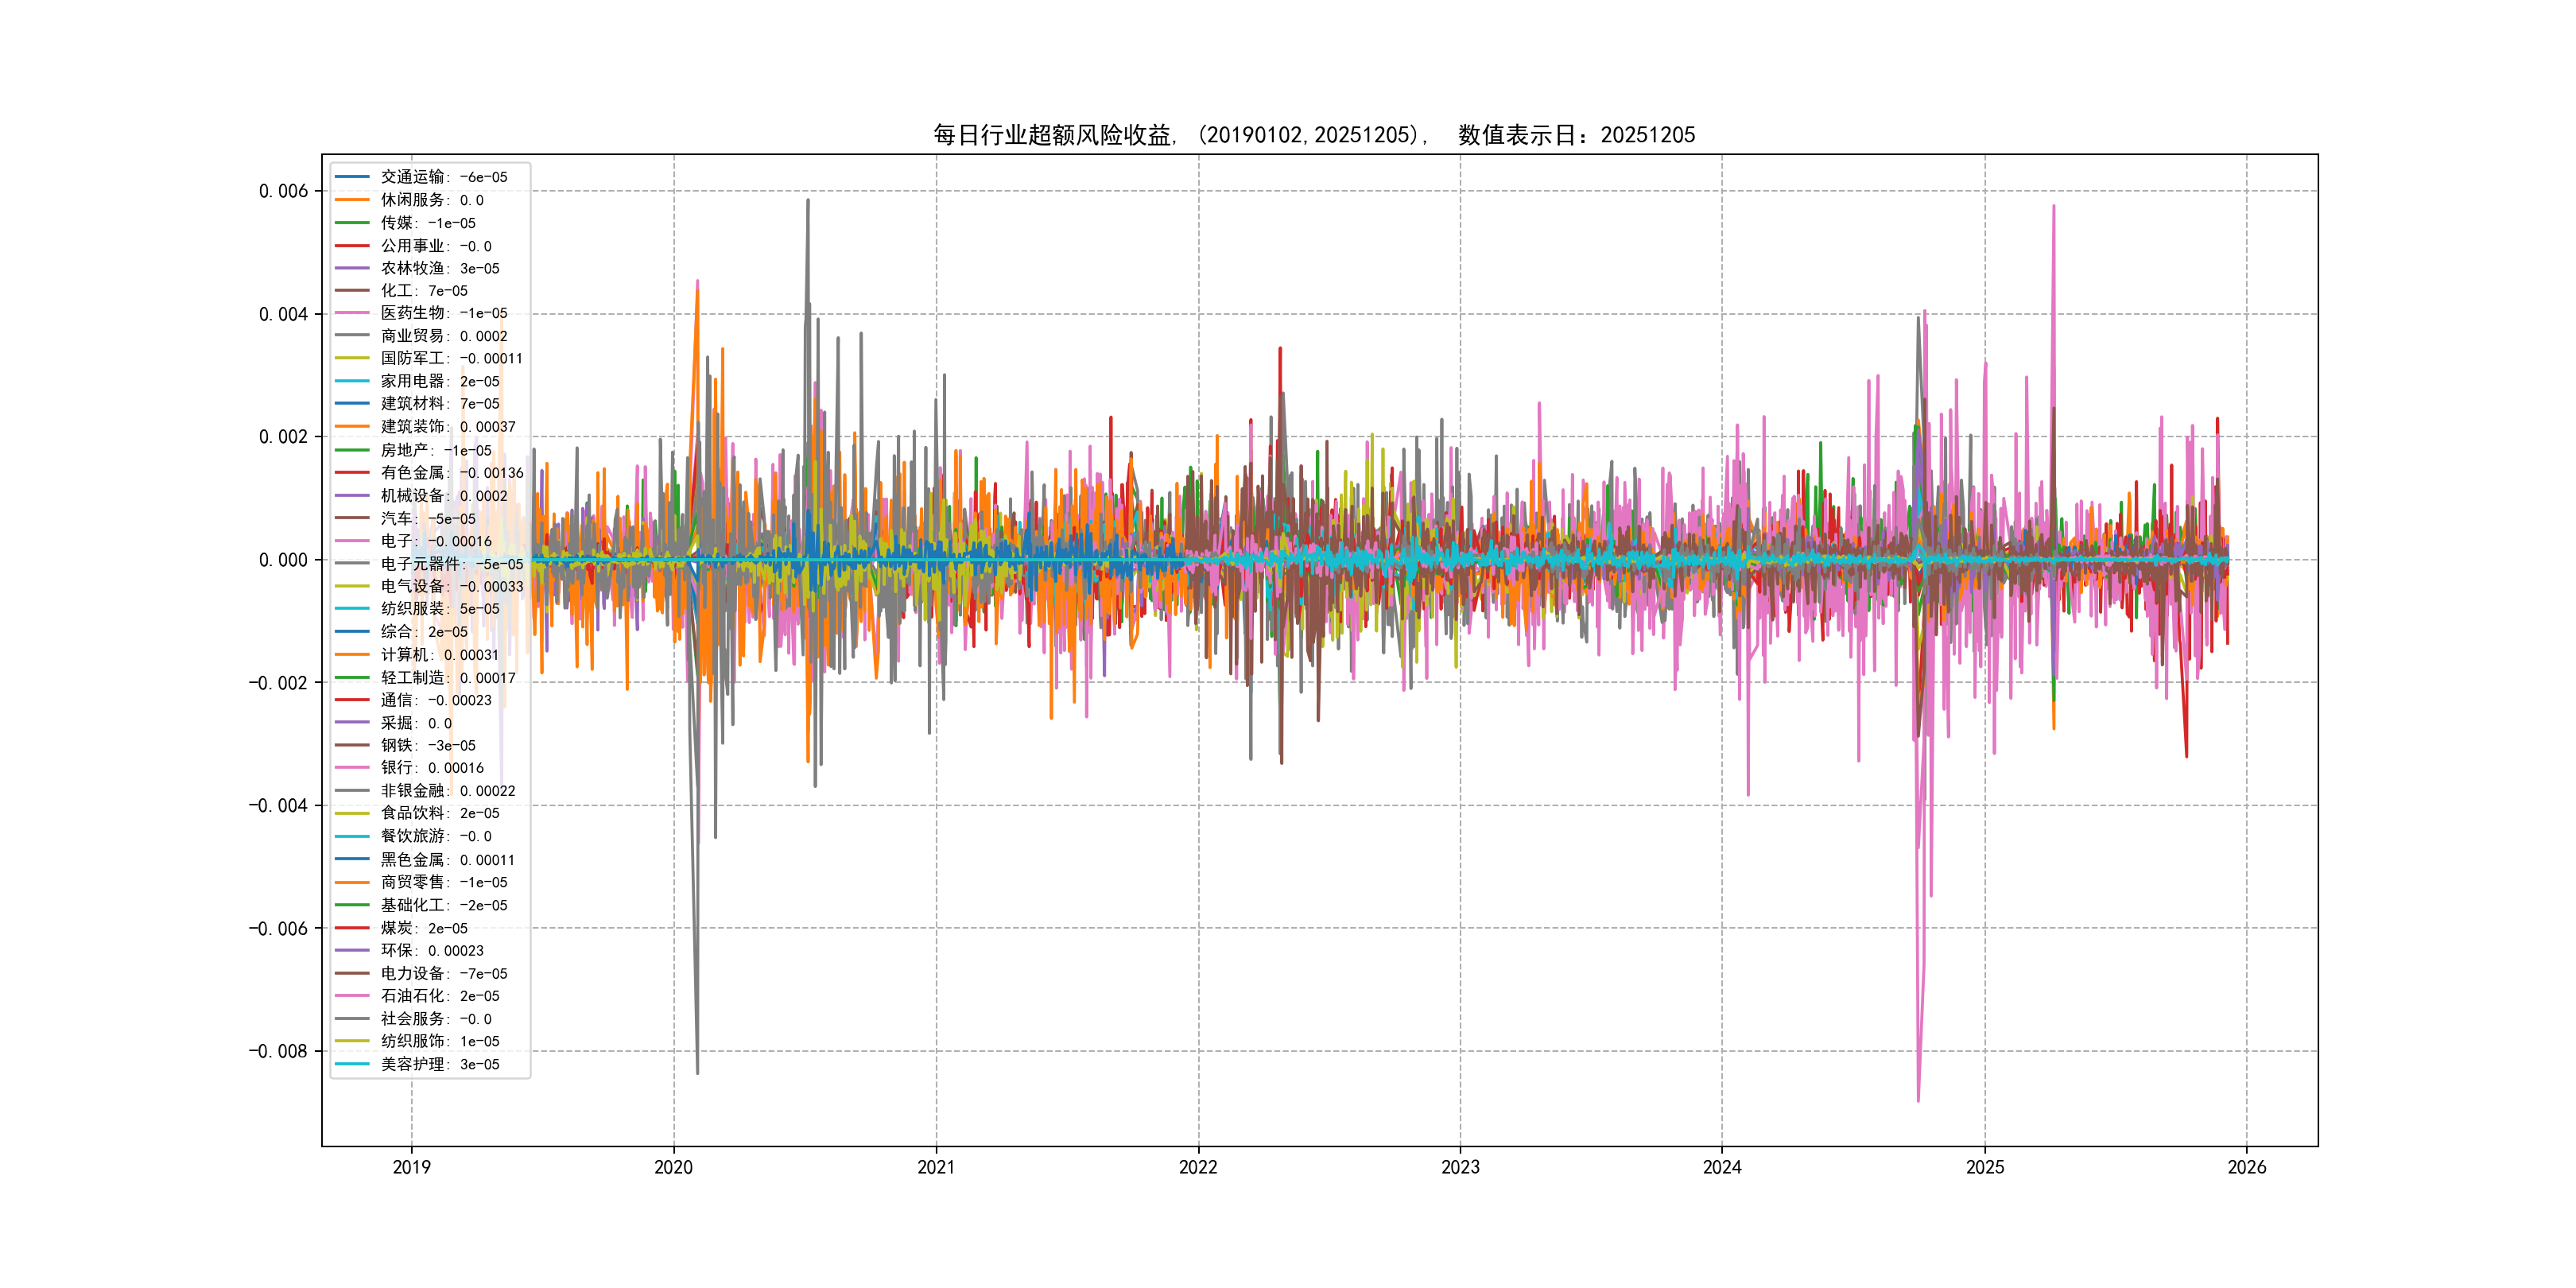This screenshot has height=1288, width=2576.
Task: Click the 通信: -0.00023 legend label
Action: click(x=435, y=700)
